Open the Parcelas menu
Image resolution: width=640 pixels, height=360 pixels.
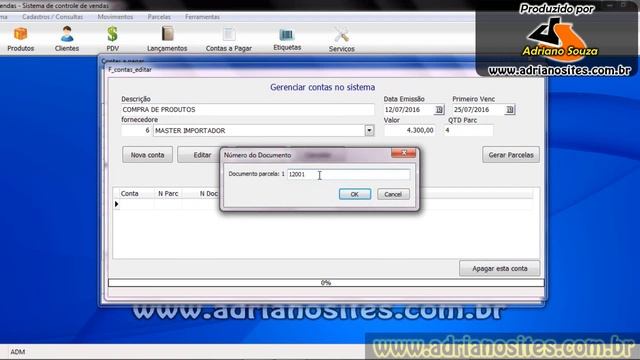click(x=159, y=17)
